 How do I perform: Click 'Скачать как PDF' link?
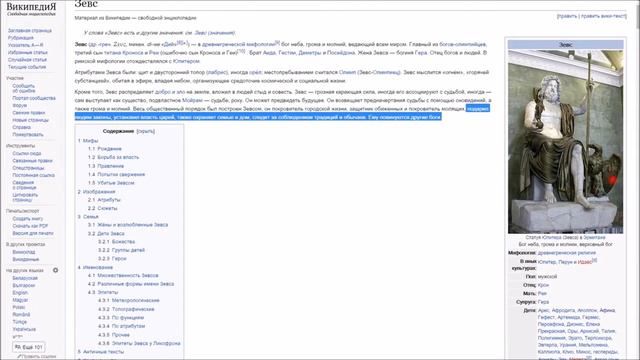pos(30,226)
